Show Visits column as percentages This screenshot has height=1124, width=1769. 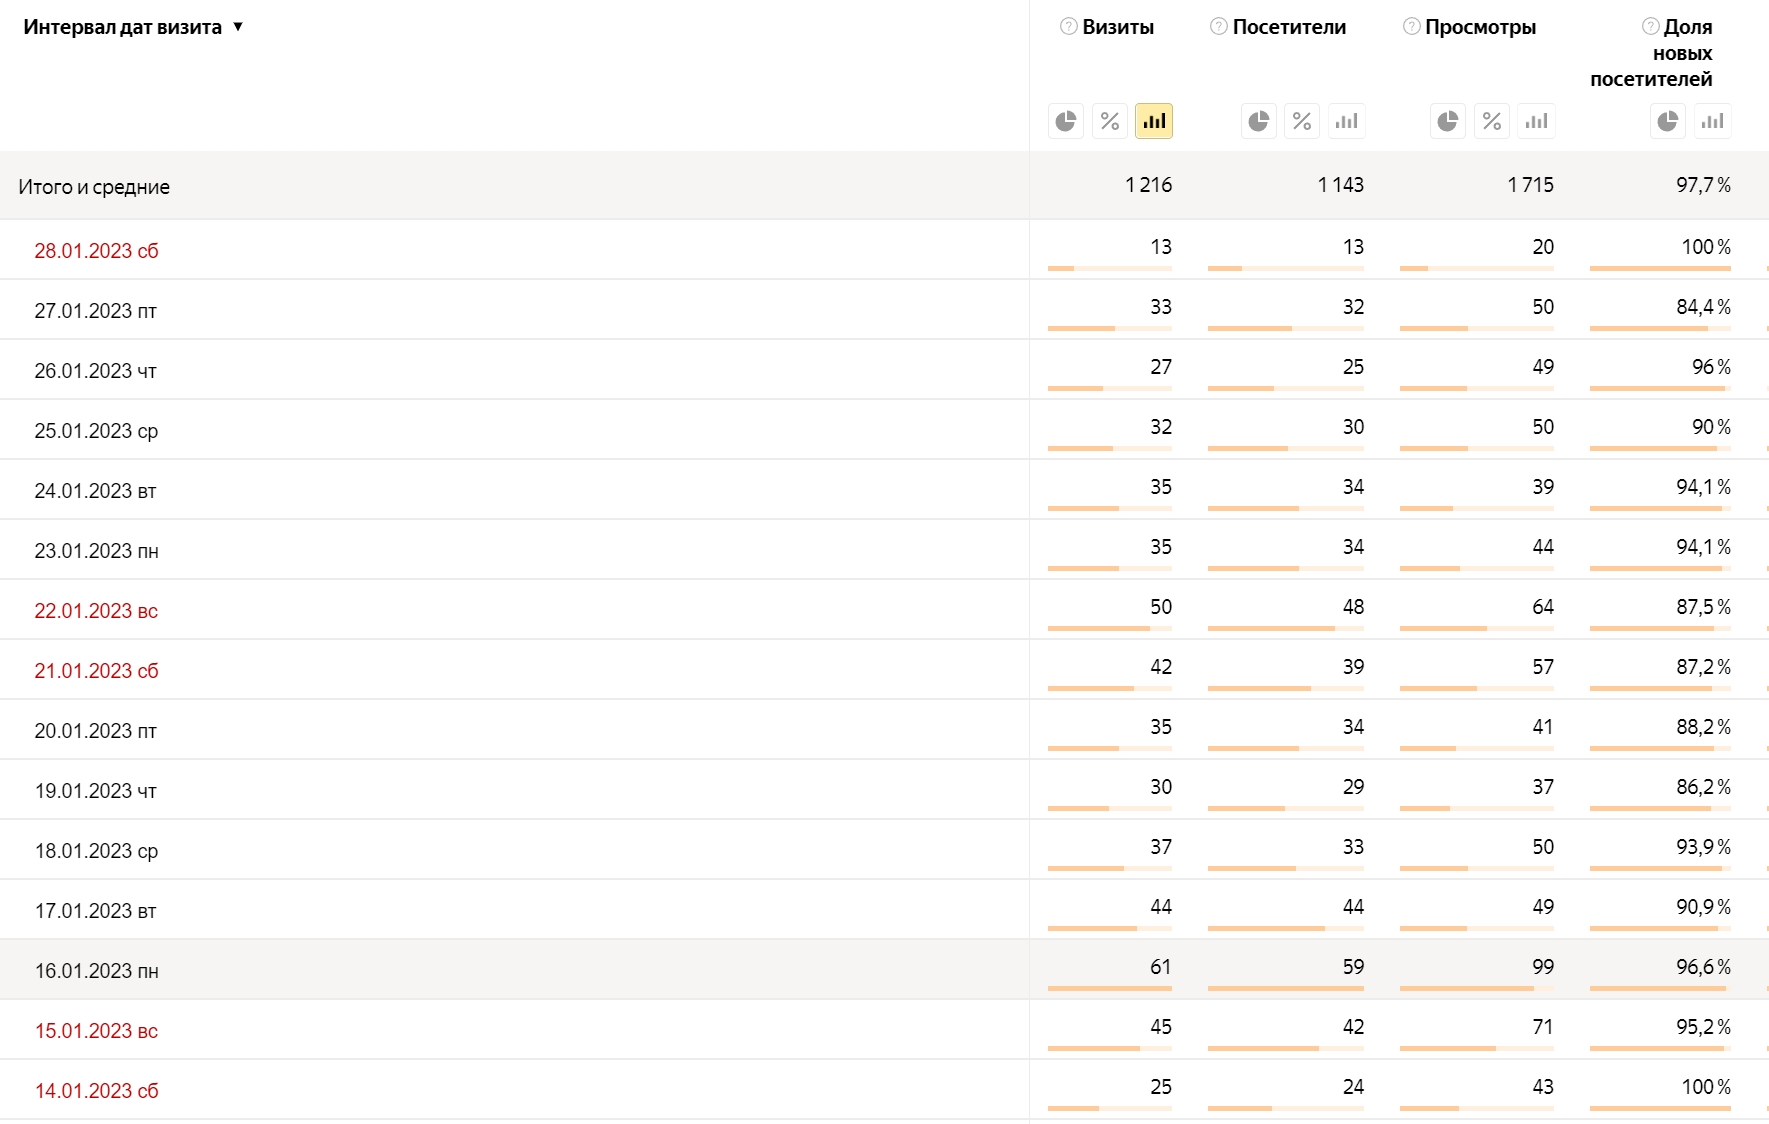coord(1110,121)
